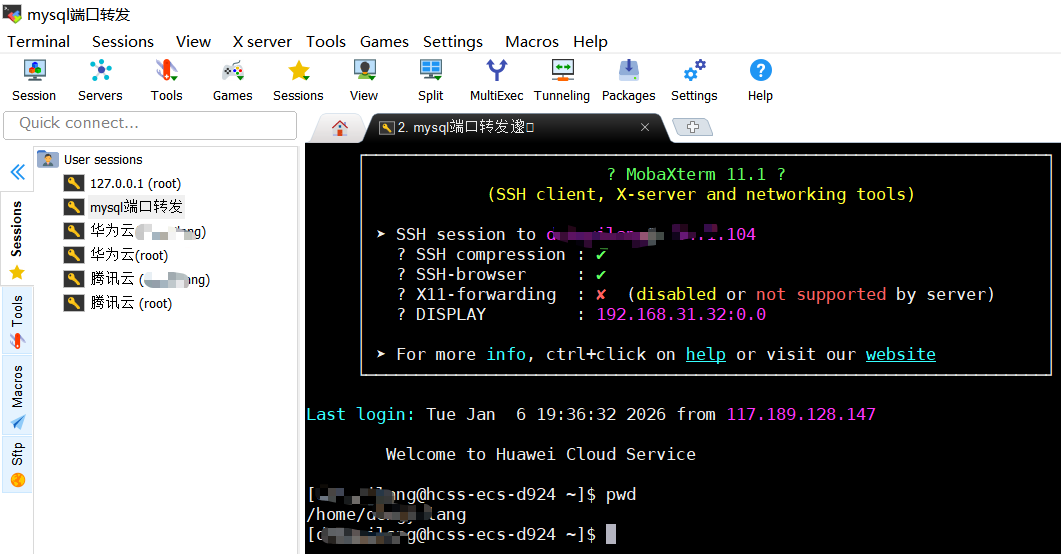Open the Tools menu
1061x554 pixels.
[325, 42]
